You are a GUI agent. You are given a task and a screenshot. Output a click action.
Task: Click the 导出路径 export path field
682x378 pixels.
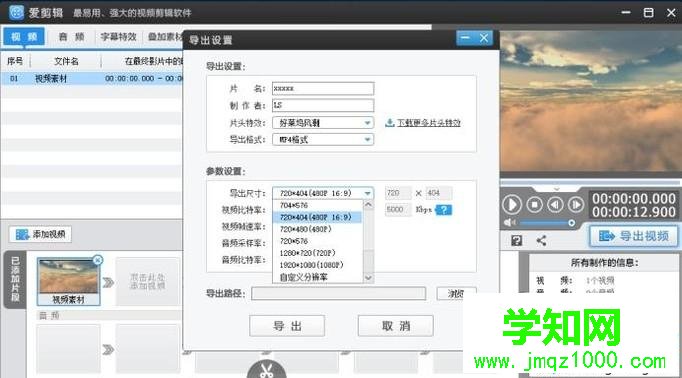(338, 294)
